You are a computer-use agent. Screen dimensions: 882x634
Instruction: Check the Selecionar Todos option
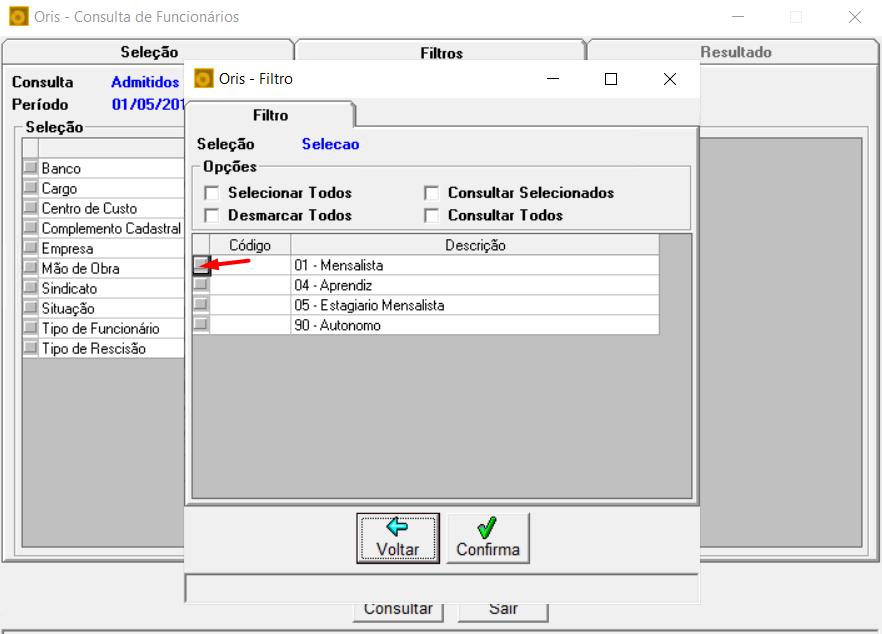(212, 193)
